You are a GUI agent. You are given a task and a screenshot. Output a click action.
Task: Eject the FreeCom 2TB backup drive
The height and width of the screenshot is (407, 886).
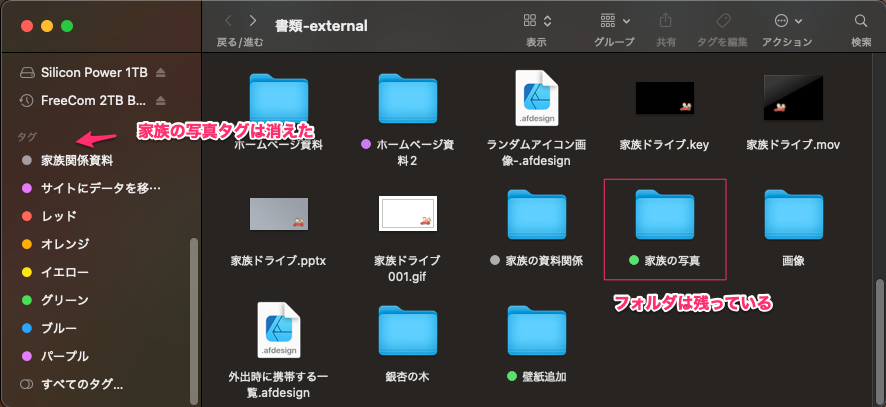pos(161,100)
